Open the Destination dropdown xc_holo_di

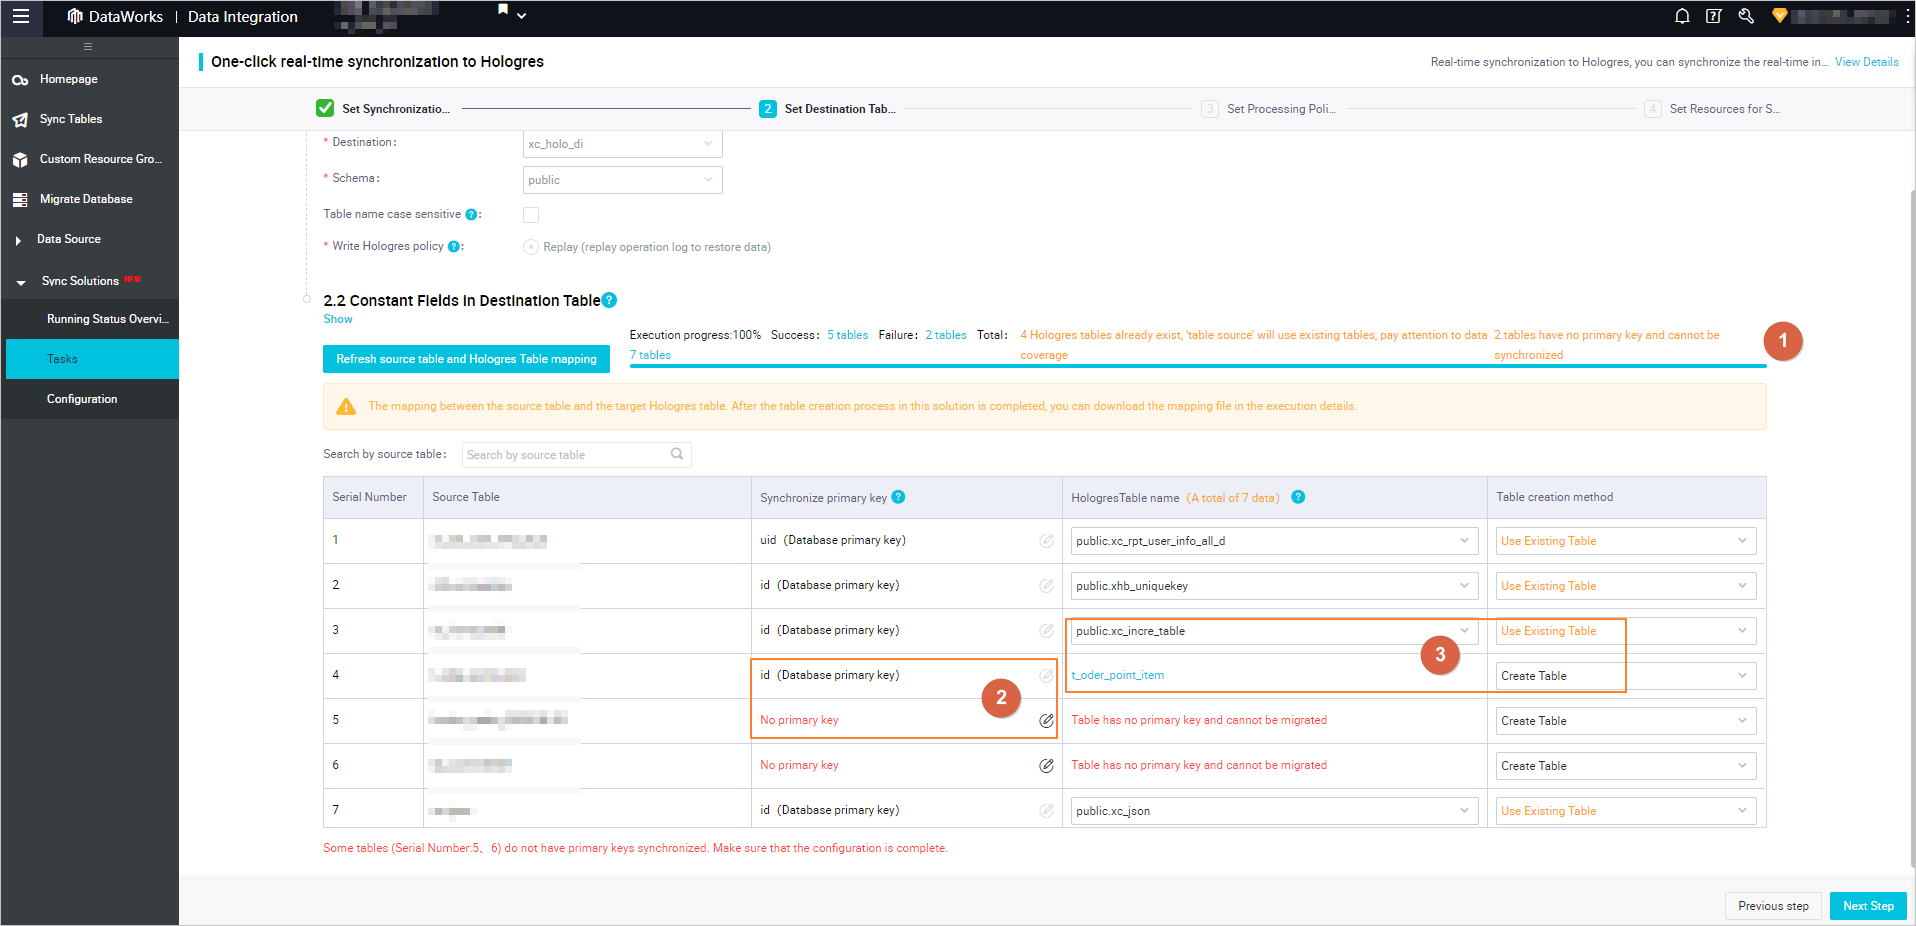pyautogui.click(x=622, y=144)
